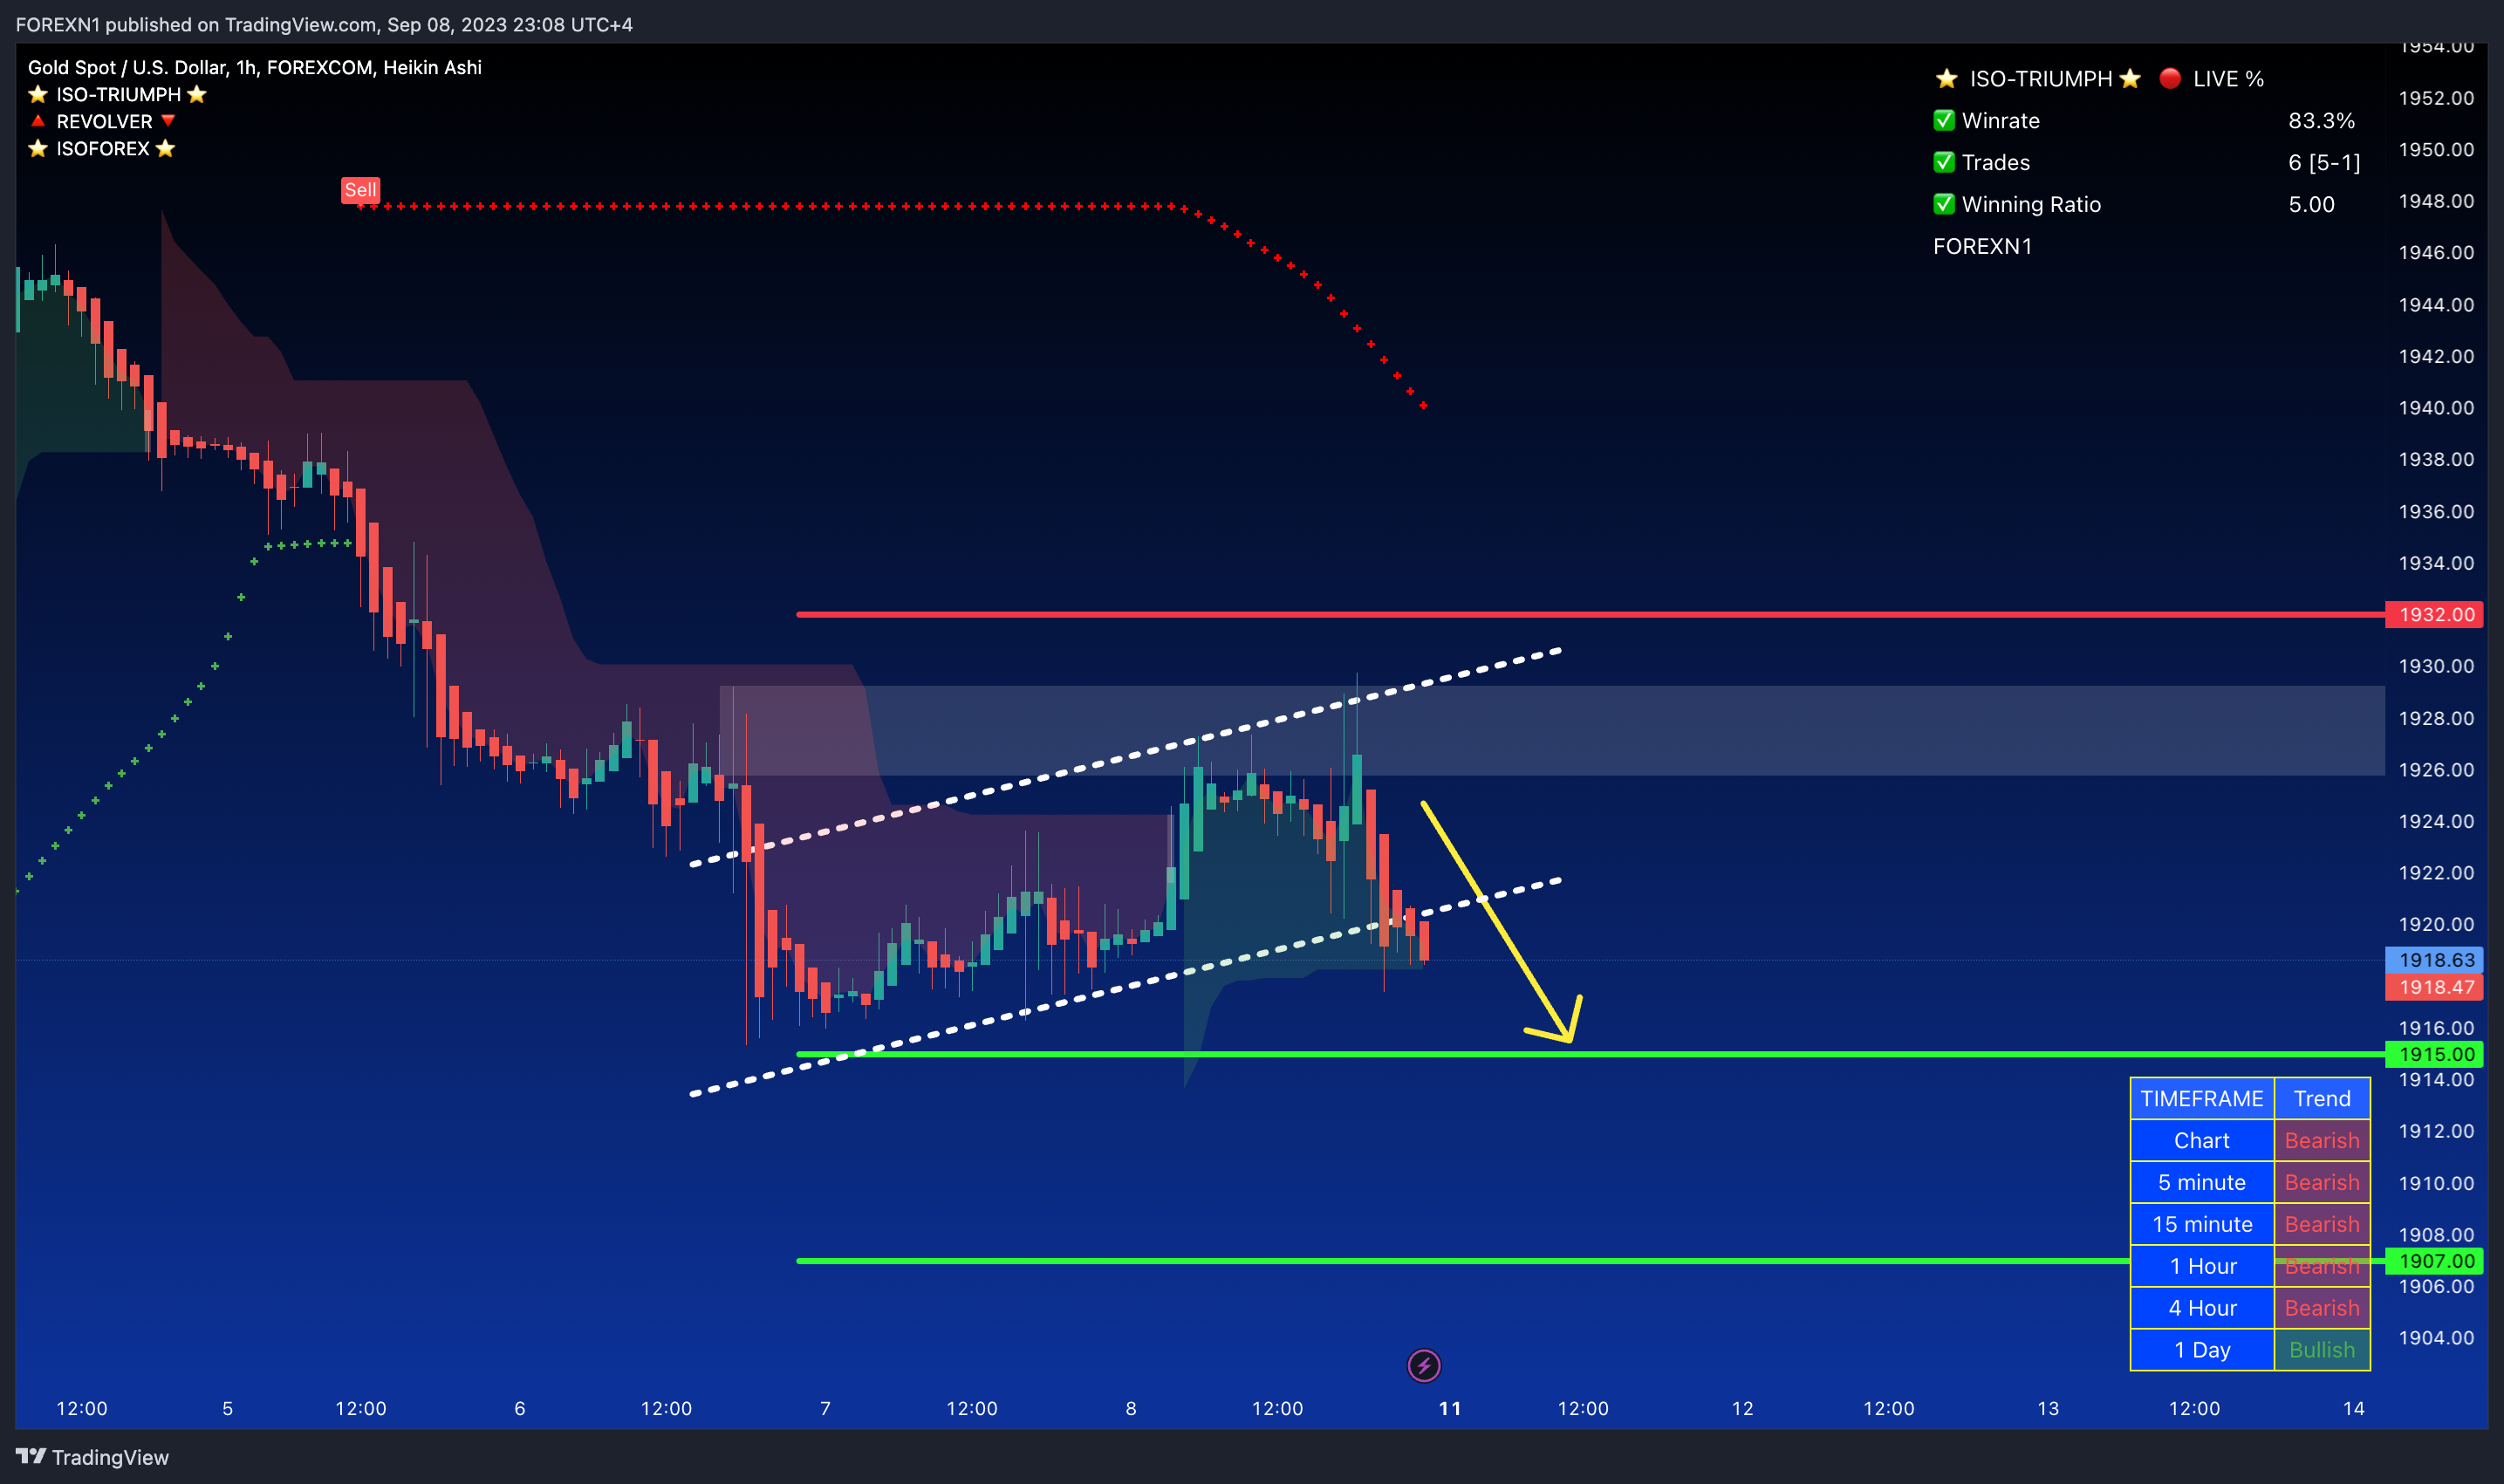Image resolution: width=2504 pixels, height=1484 pixels.
Task: Click the red Sell signal label
Action: coord(360,190)
